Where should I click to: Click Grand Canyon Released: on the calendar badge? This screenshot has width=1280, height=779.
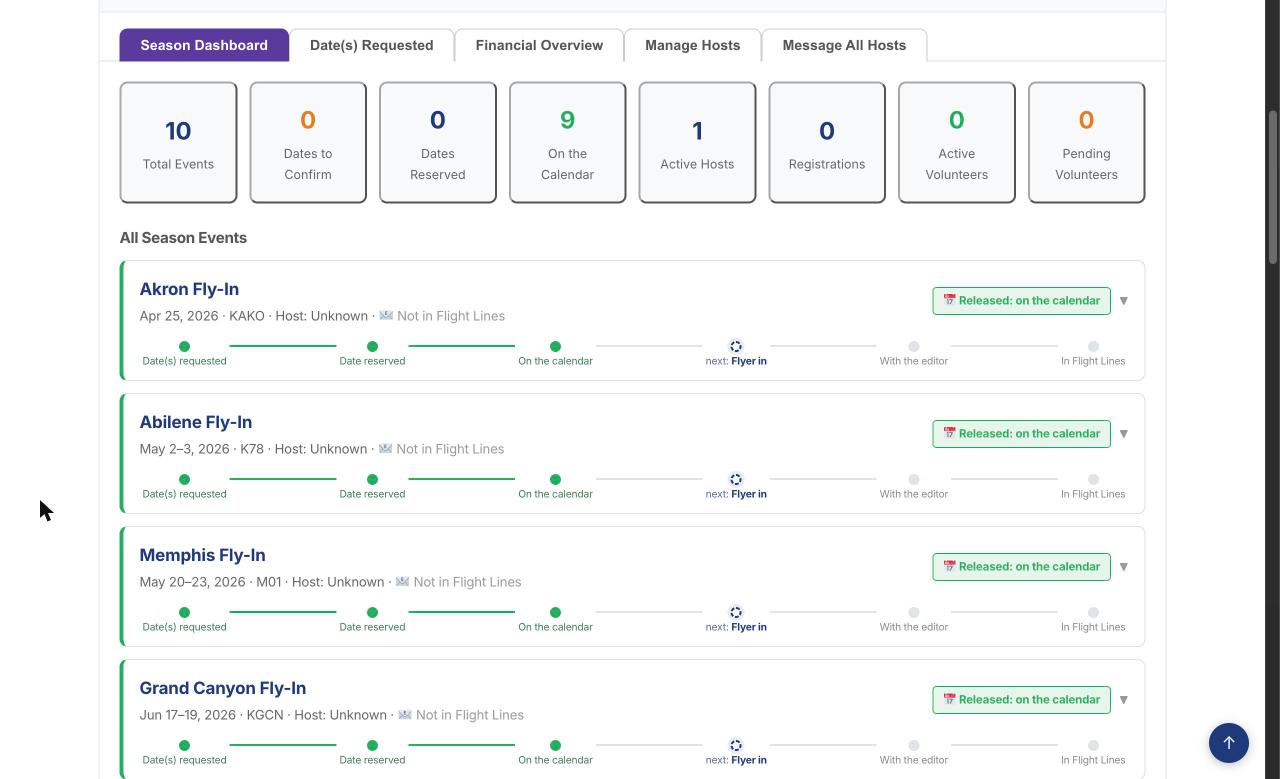click(1021, 700)
